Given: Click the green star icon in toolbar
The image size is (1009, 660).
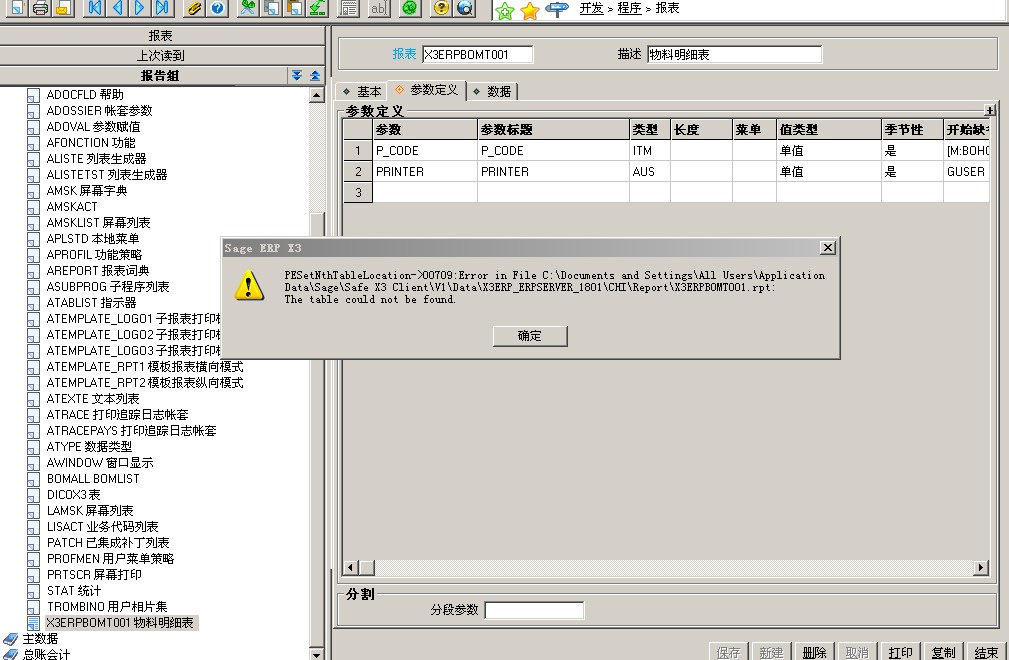Looking at the screenshot, I should click(505, 10).
